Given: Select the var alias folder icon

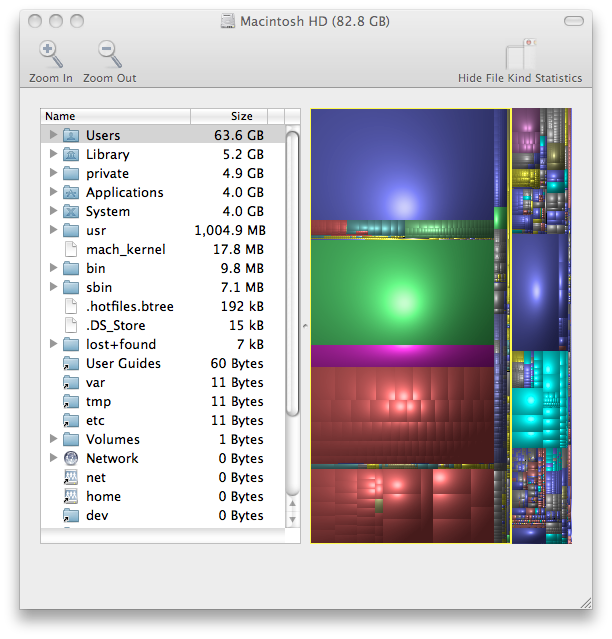Looking at the screenshot, I should [71, 382].
